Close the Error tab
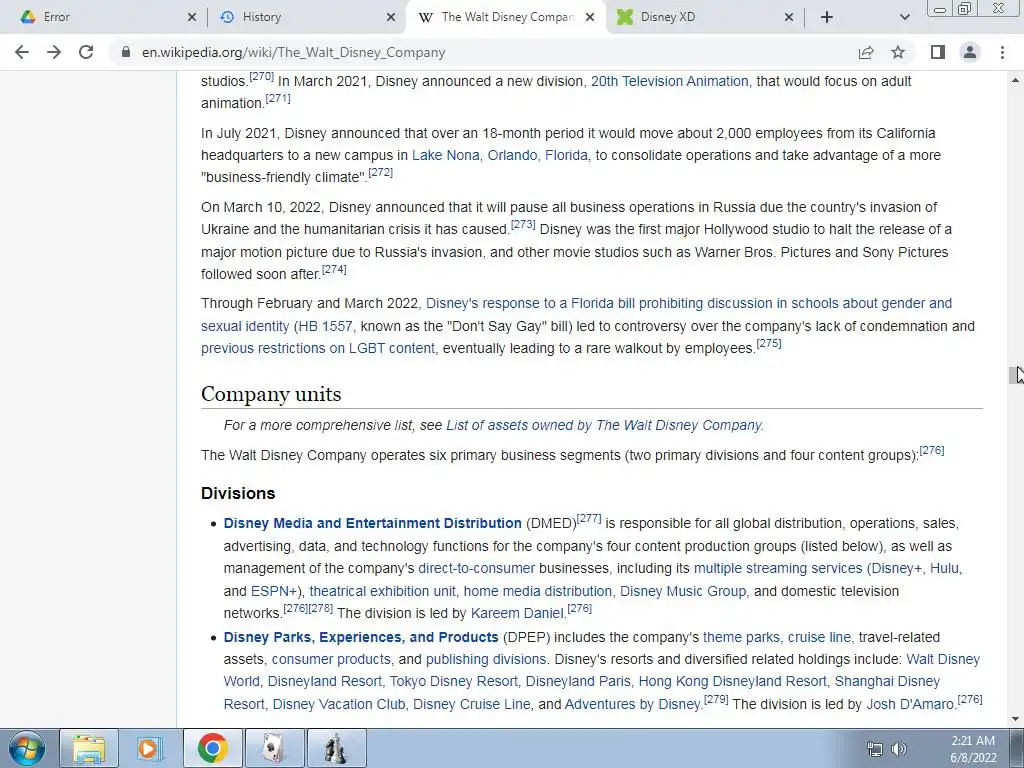 [191, 17]
